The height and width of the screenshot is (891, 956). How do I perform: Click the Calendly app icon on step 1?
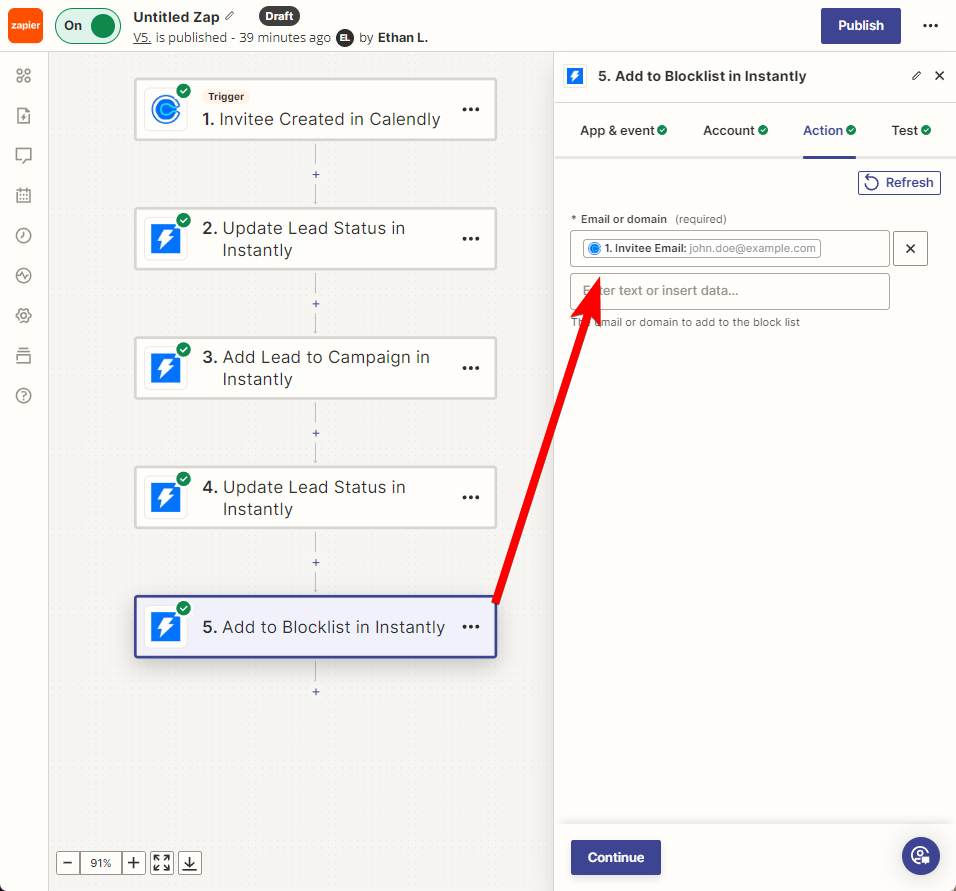point(166,110)
